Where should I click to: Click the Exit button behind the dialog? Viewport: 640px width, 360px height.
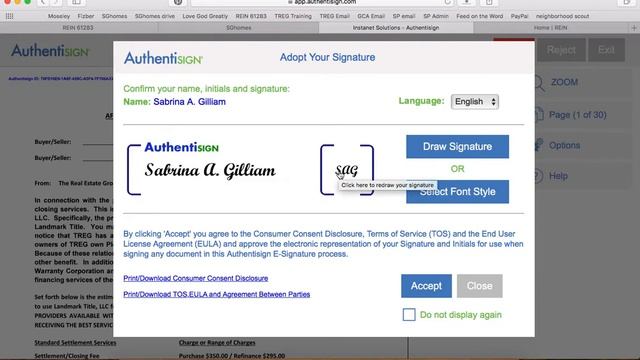pyautogui.click(x=606, y=50)
